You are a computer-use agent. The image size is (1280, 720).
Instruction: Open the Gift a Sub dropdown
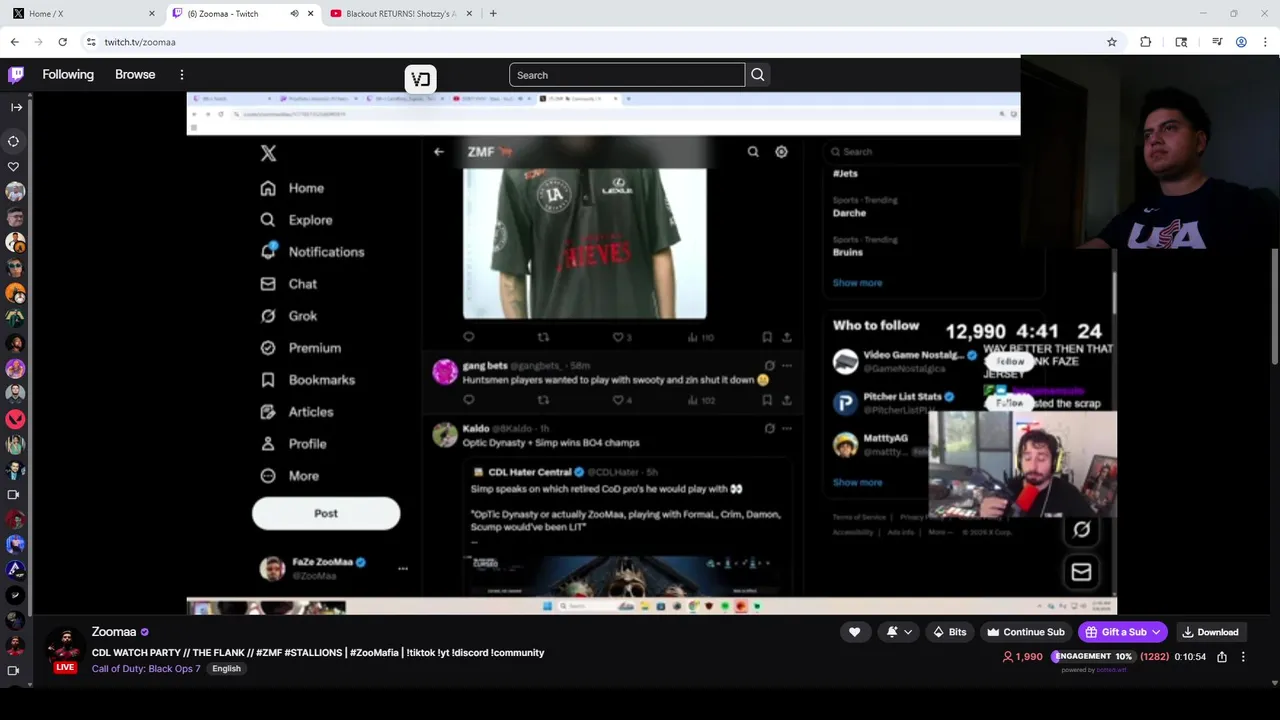[x=1123, y=632]
